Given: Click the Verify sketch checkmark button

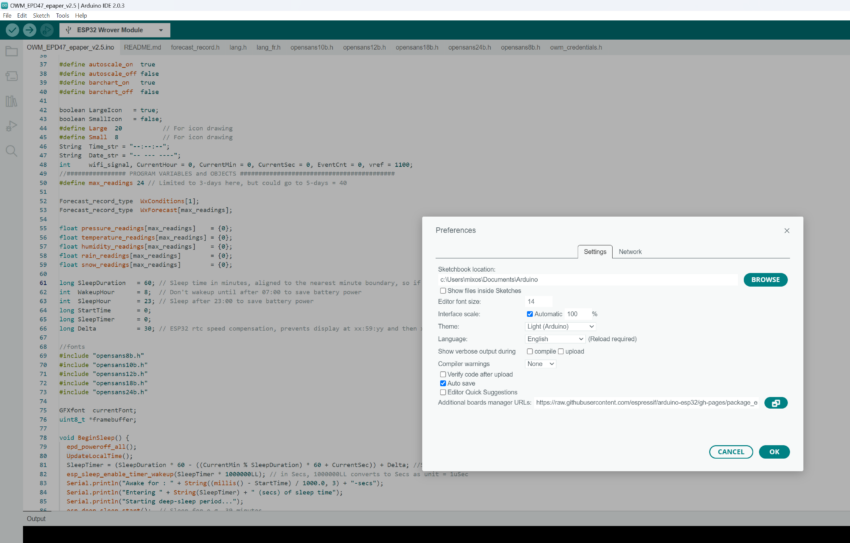Looking at the screenshot, I should (x=12, y=30).
